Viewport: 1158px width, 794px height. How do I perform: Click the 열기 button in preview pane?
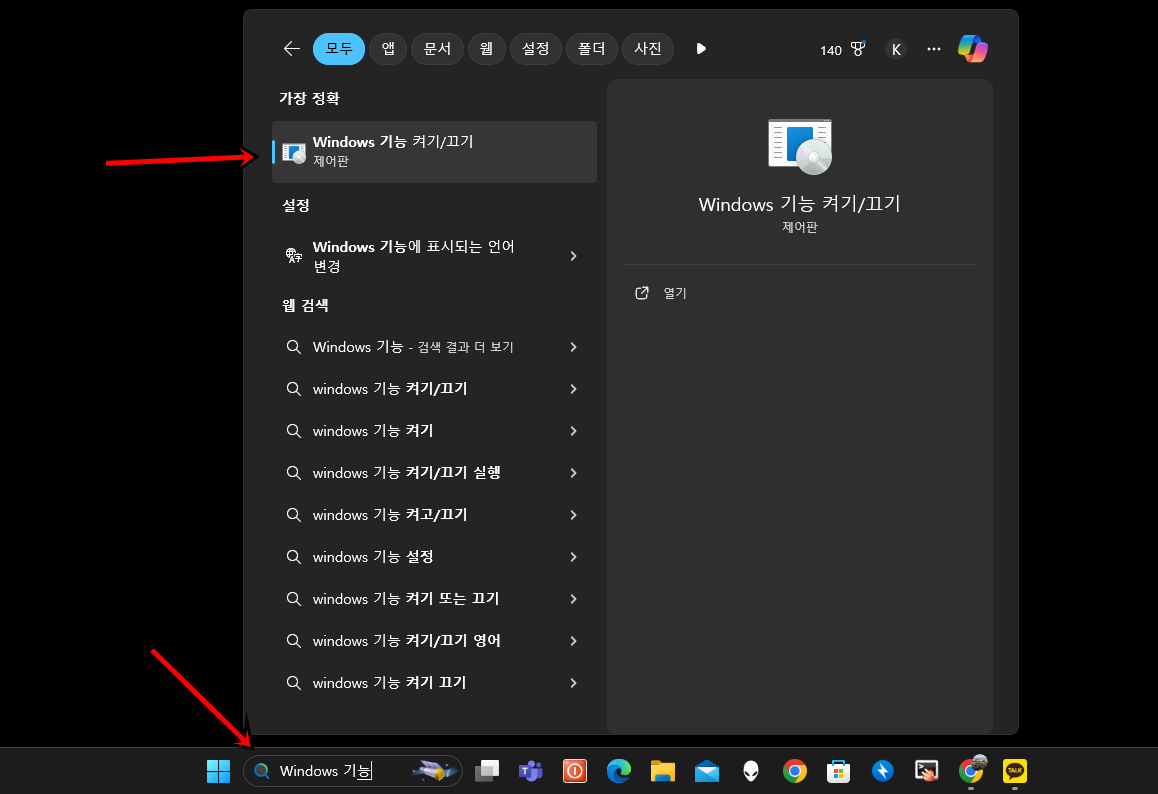[800, 293]
